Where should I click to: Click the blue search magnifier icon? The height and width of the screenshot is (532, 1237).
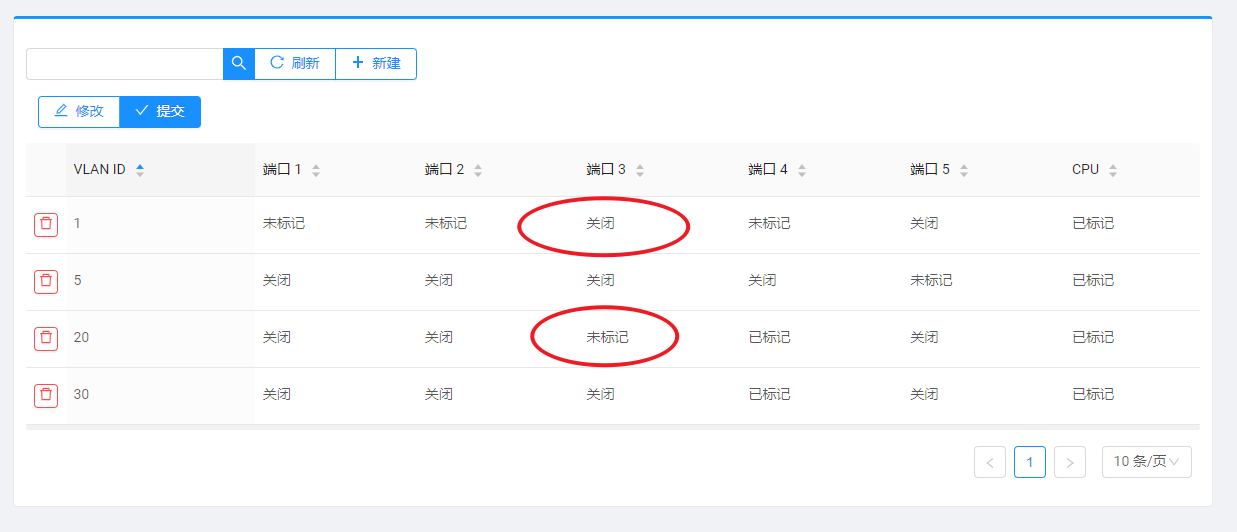pyautogui.click(x=239, y=64)
